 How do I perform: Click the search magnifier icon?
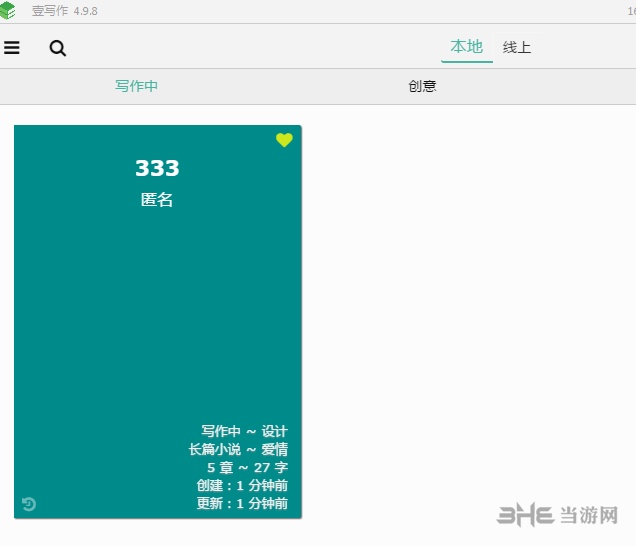[58, 48]
